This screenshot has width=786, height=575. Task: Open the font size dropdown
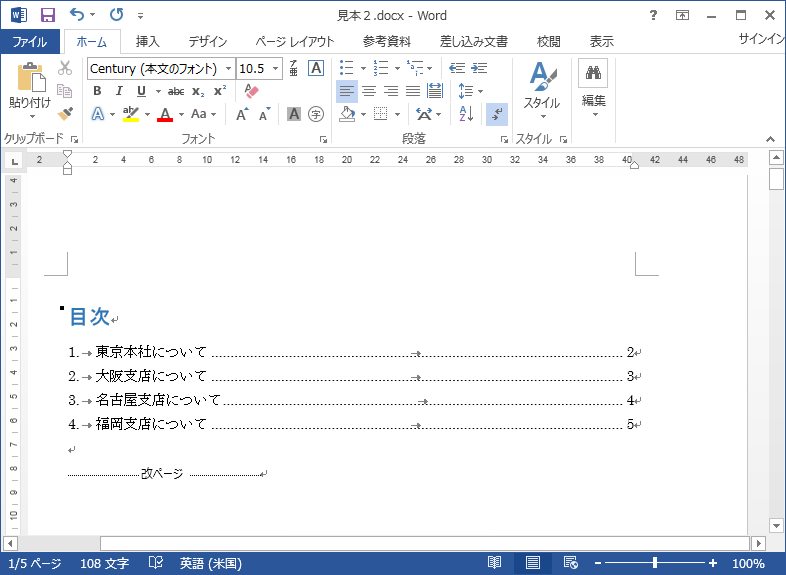click(276, 68)
